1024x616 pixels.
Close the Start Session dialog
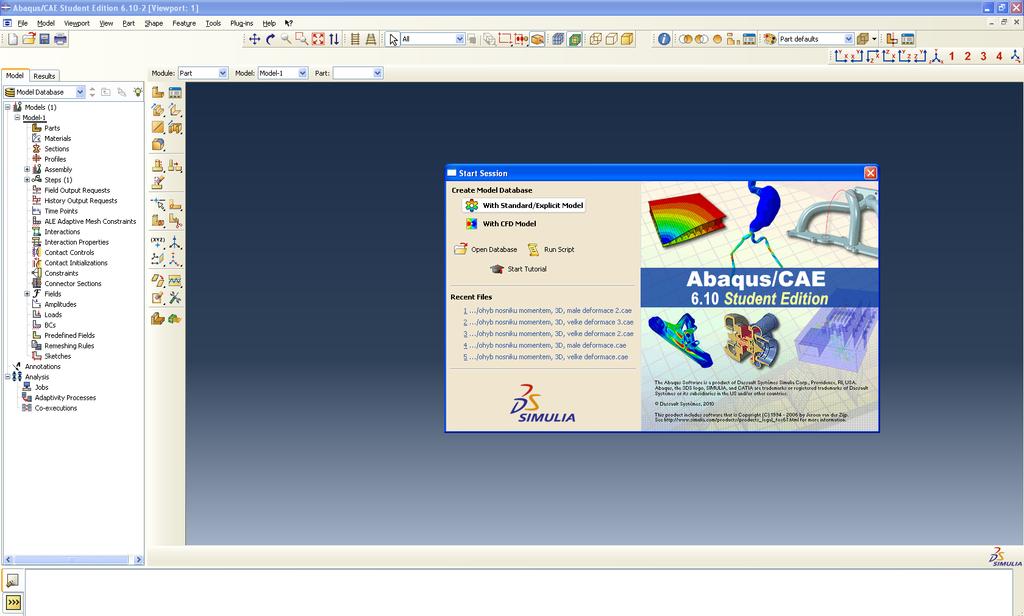pyautogui.click(x=871, y=172)
